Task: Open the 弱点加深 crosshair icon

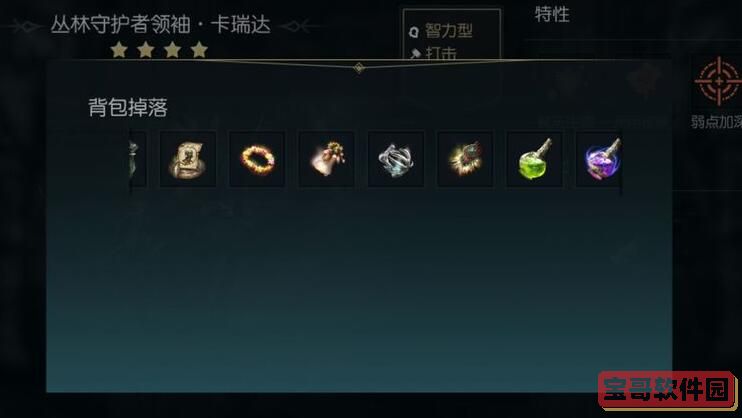Action: (719, 81)
